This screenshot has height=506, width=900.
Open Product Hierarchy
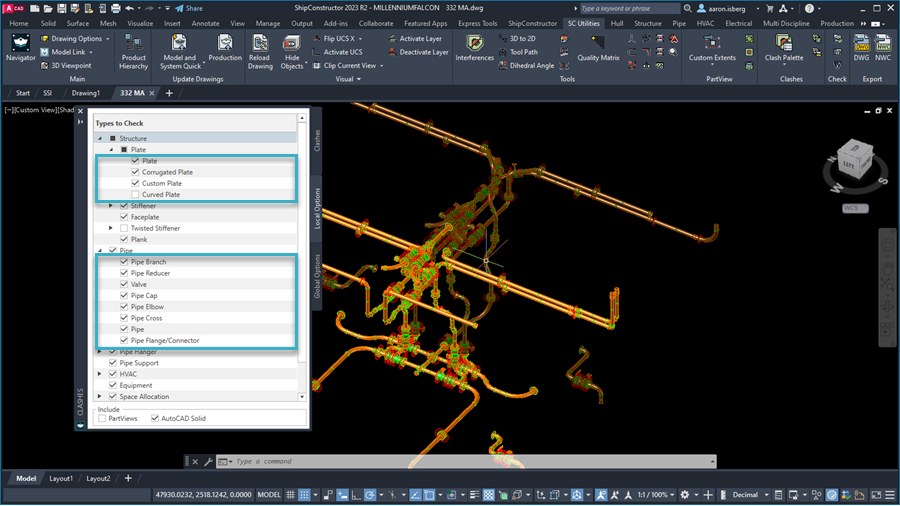click(x=133, y=51)
